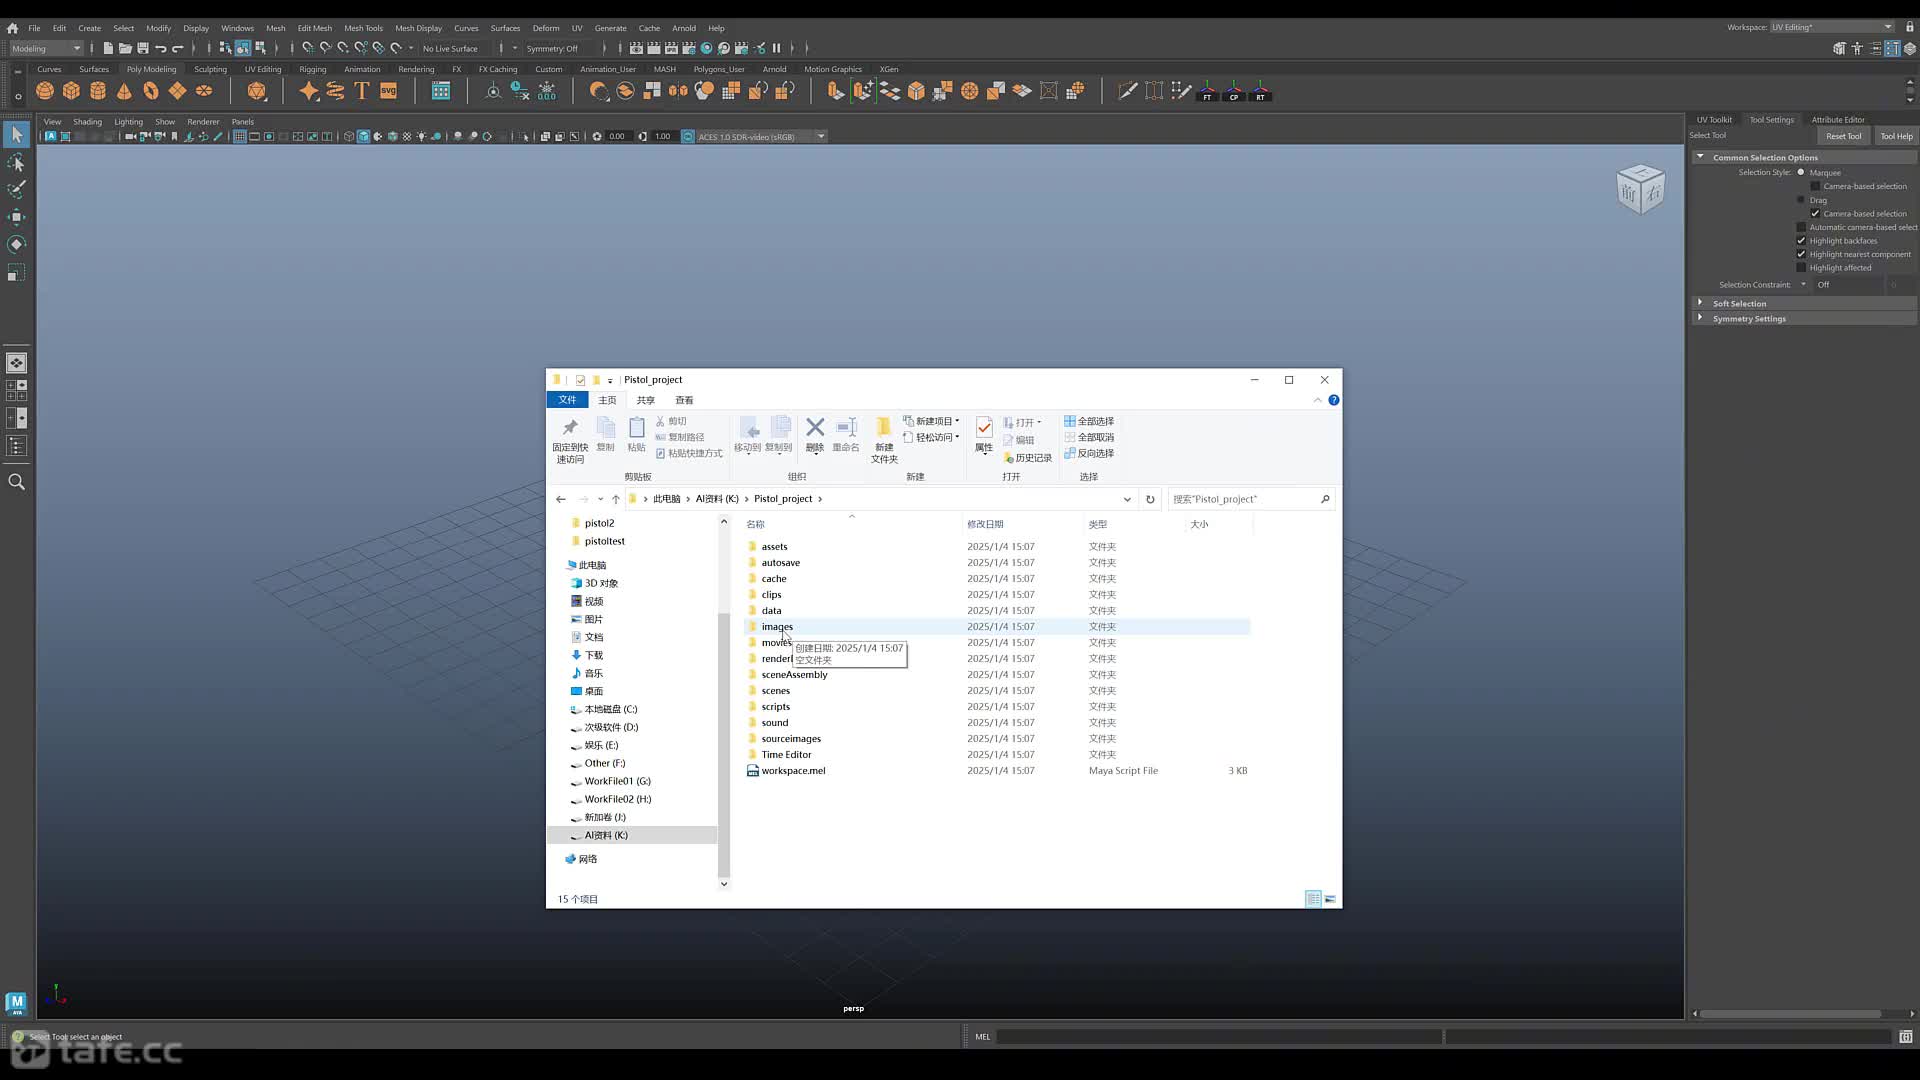Click the Explorer refresh button

click(1150, 499)
